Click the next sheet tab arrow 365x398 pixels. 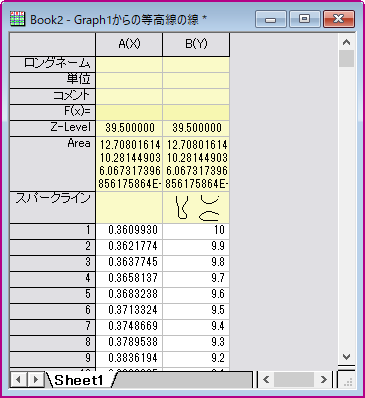point(36,379)
